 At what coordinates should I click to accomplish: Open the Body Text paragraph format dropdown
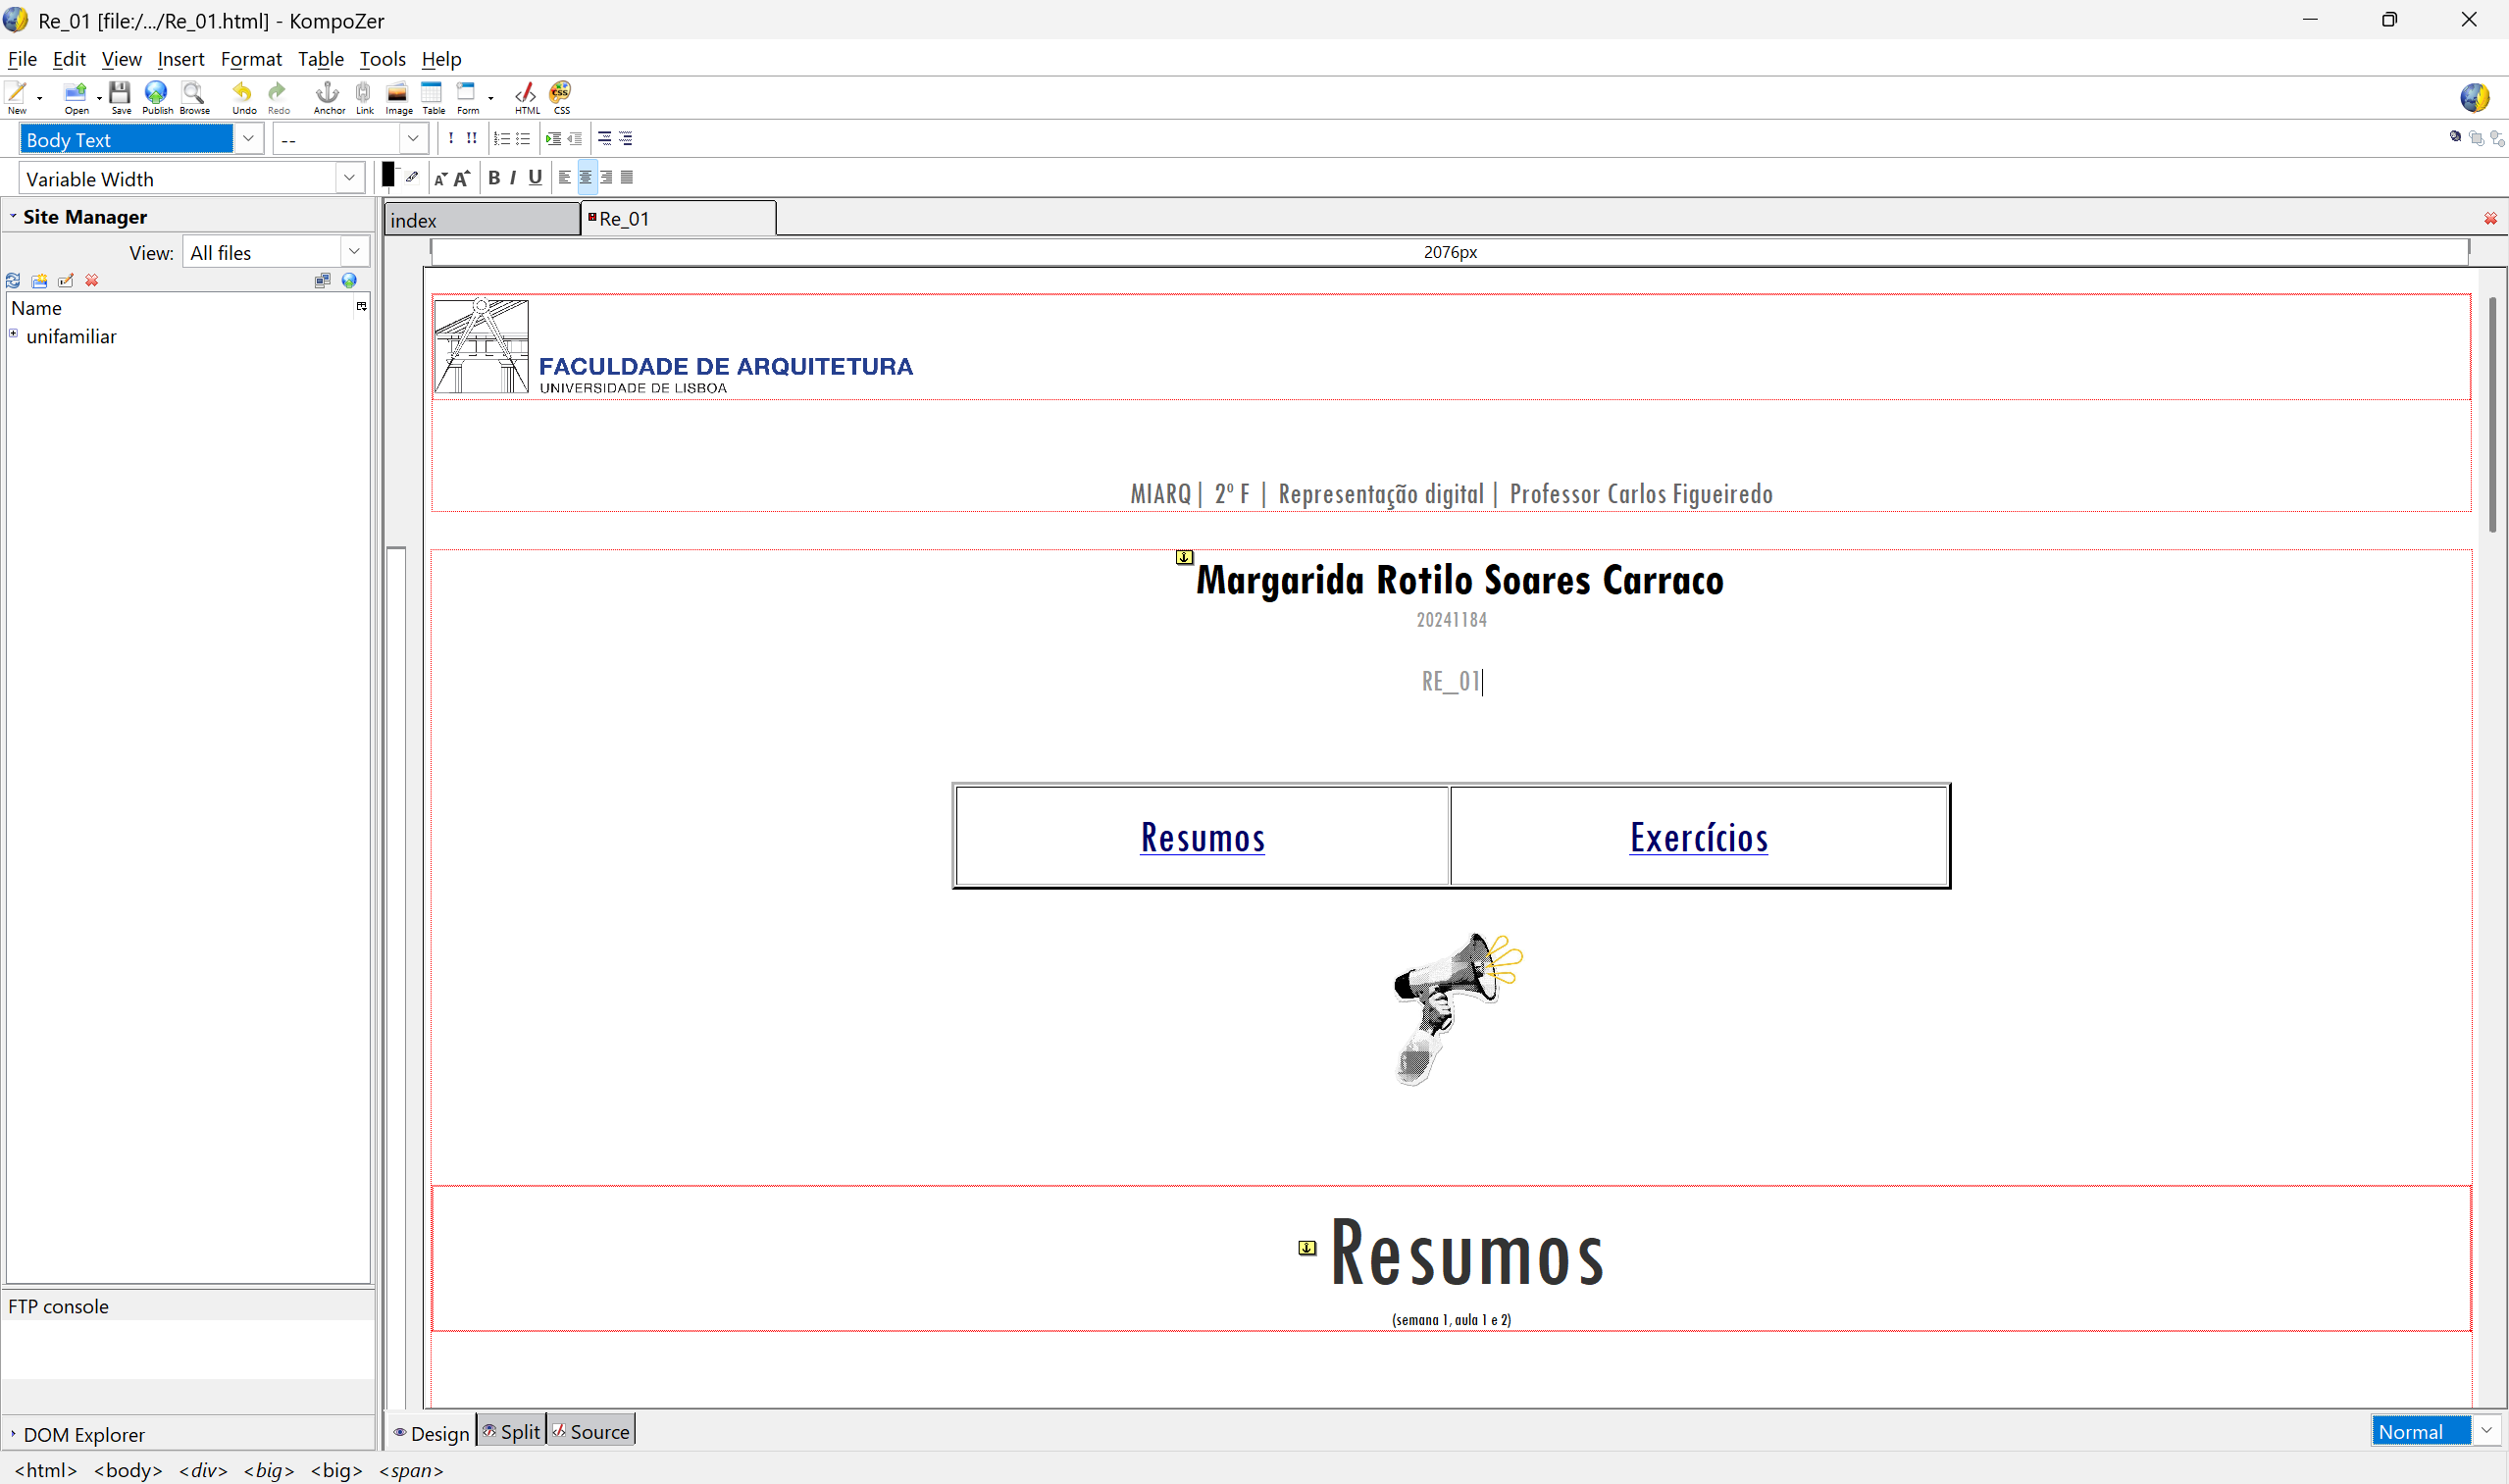(248, 138)
